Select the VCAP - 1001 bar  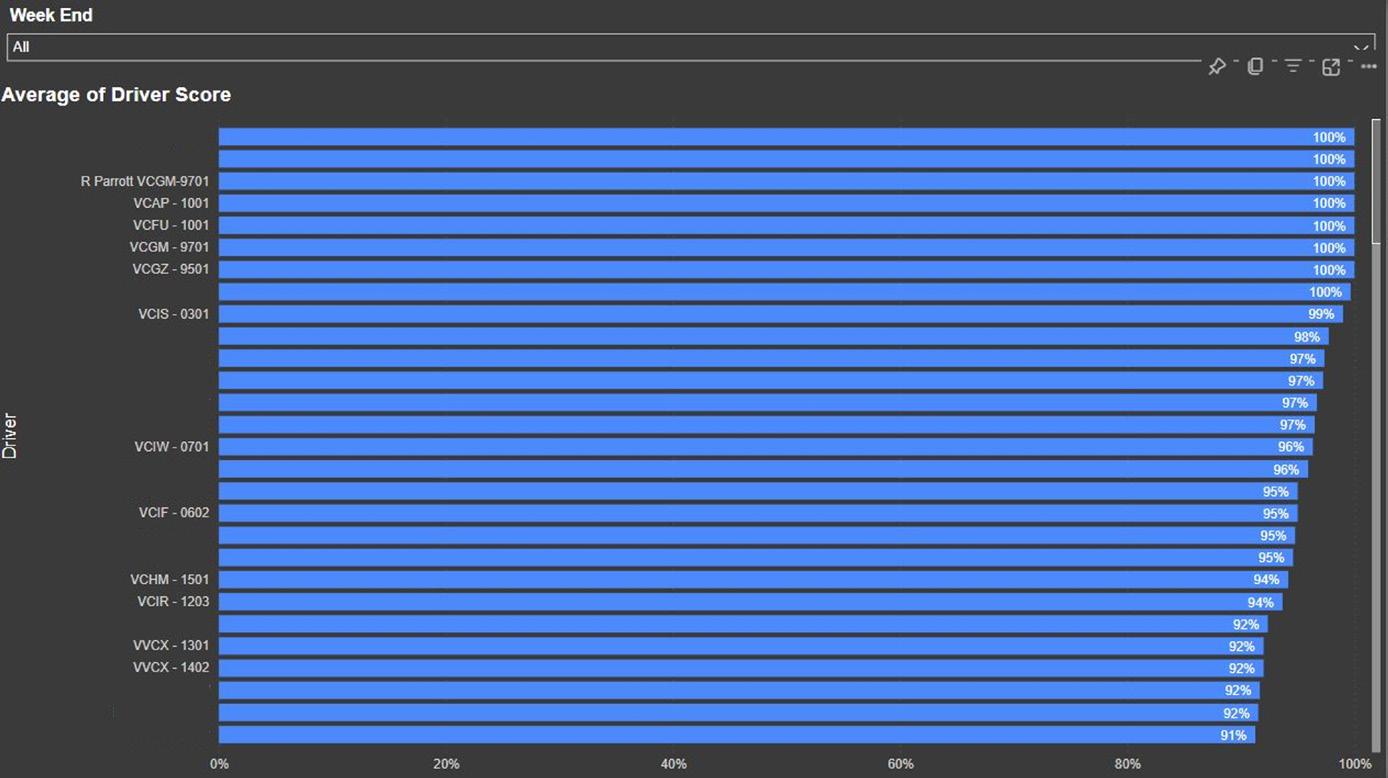[x=786, y=203]
